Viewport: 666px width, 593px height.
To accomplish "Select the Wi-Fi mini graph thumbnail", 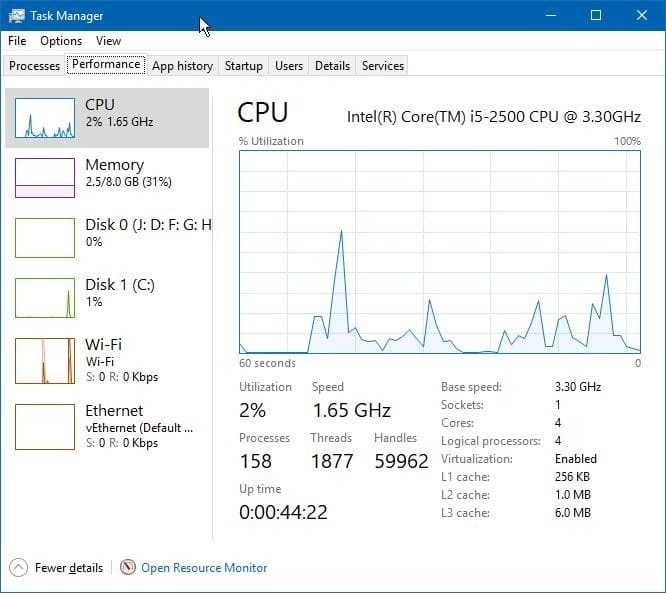I will click(x=45, y=361).
